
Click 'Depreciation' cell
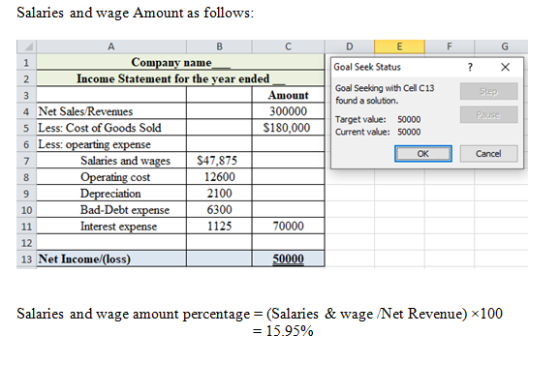point(111,193)
